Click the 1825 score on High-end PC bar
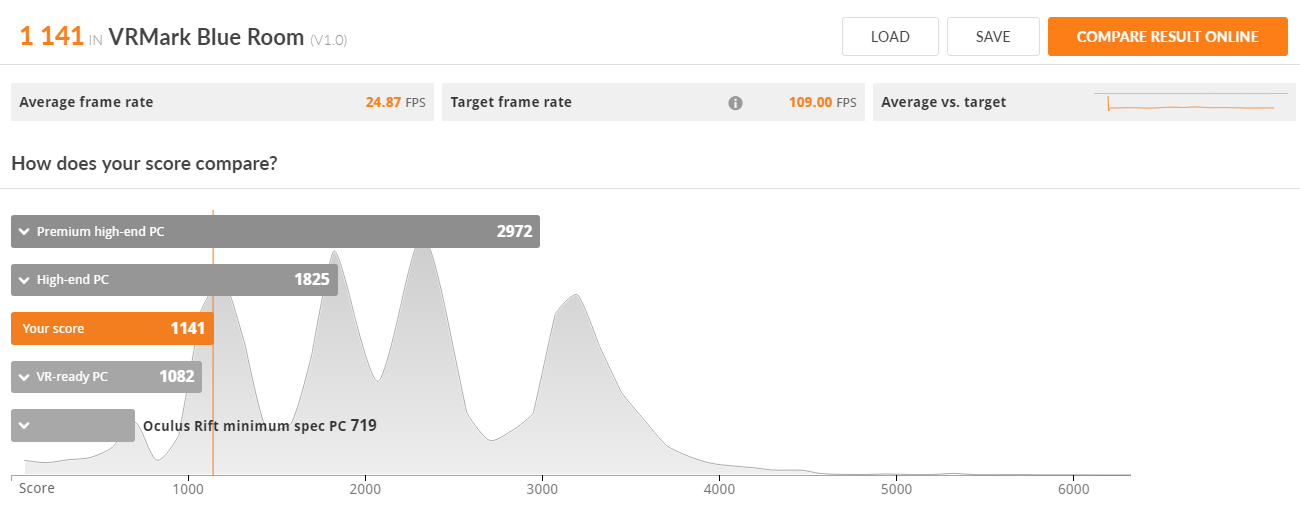1300x521 pixels. coord(311,280)
